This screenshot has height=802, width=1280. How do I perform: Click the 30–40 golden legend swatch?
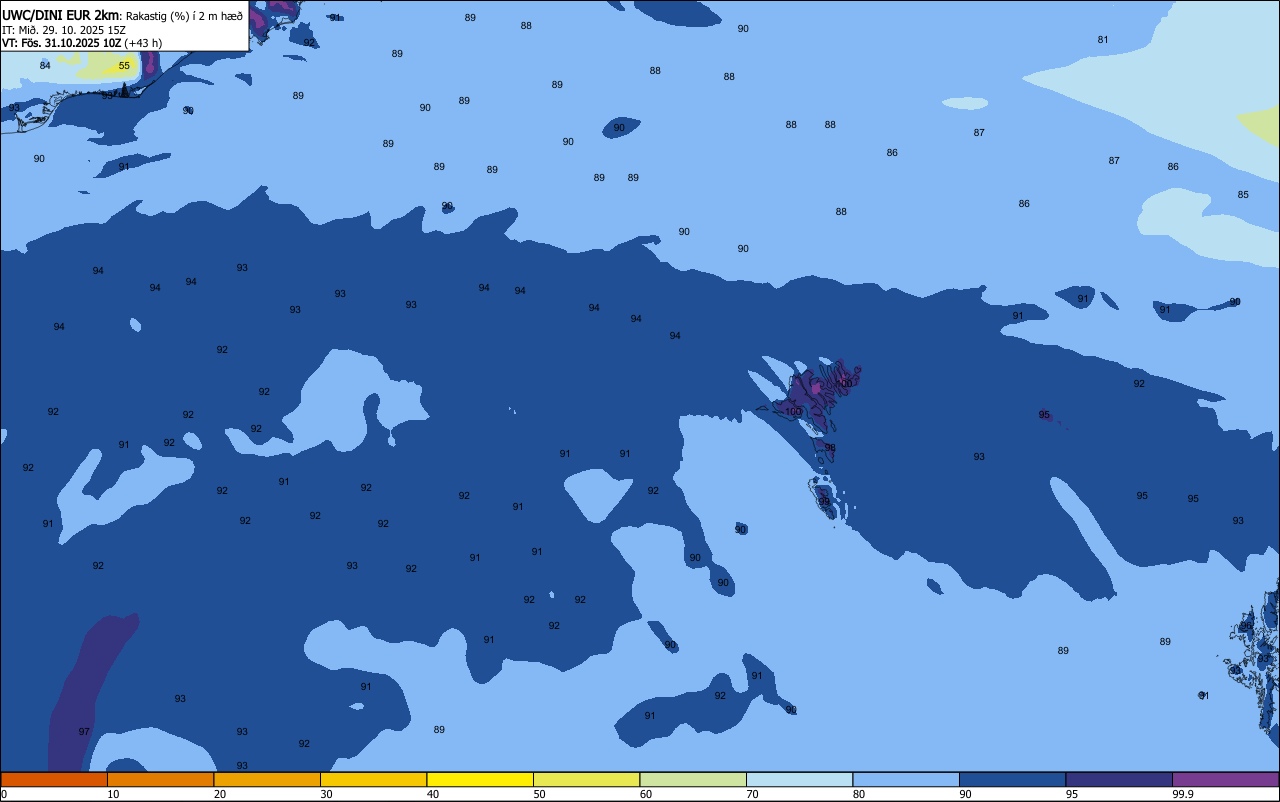[x=373, y=779]
